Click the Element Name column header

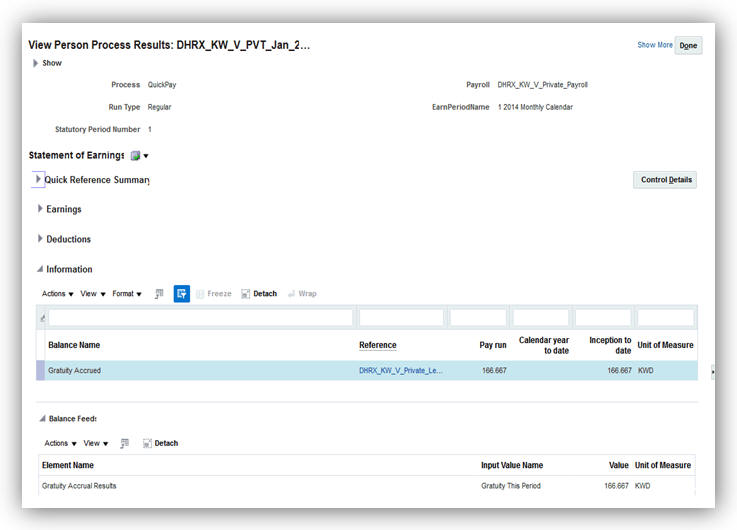coord(68,465)
